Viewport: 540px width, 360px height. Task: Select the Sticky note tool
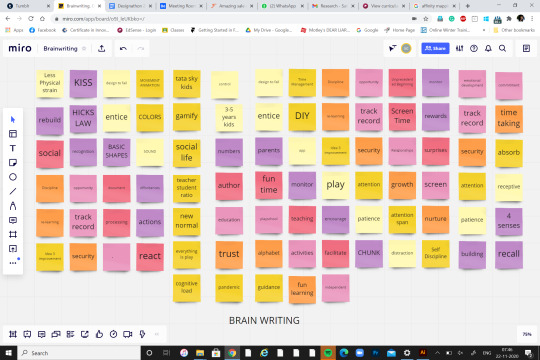click(x=13, y=163)
